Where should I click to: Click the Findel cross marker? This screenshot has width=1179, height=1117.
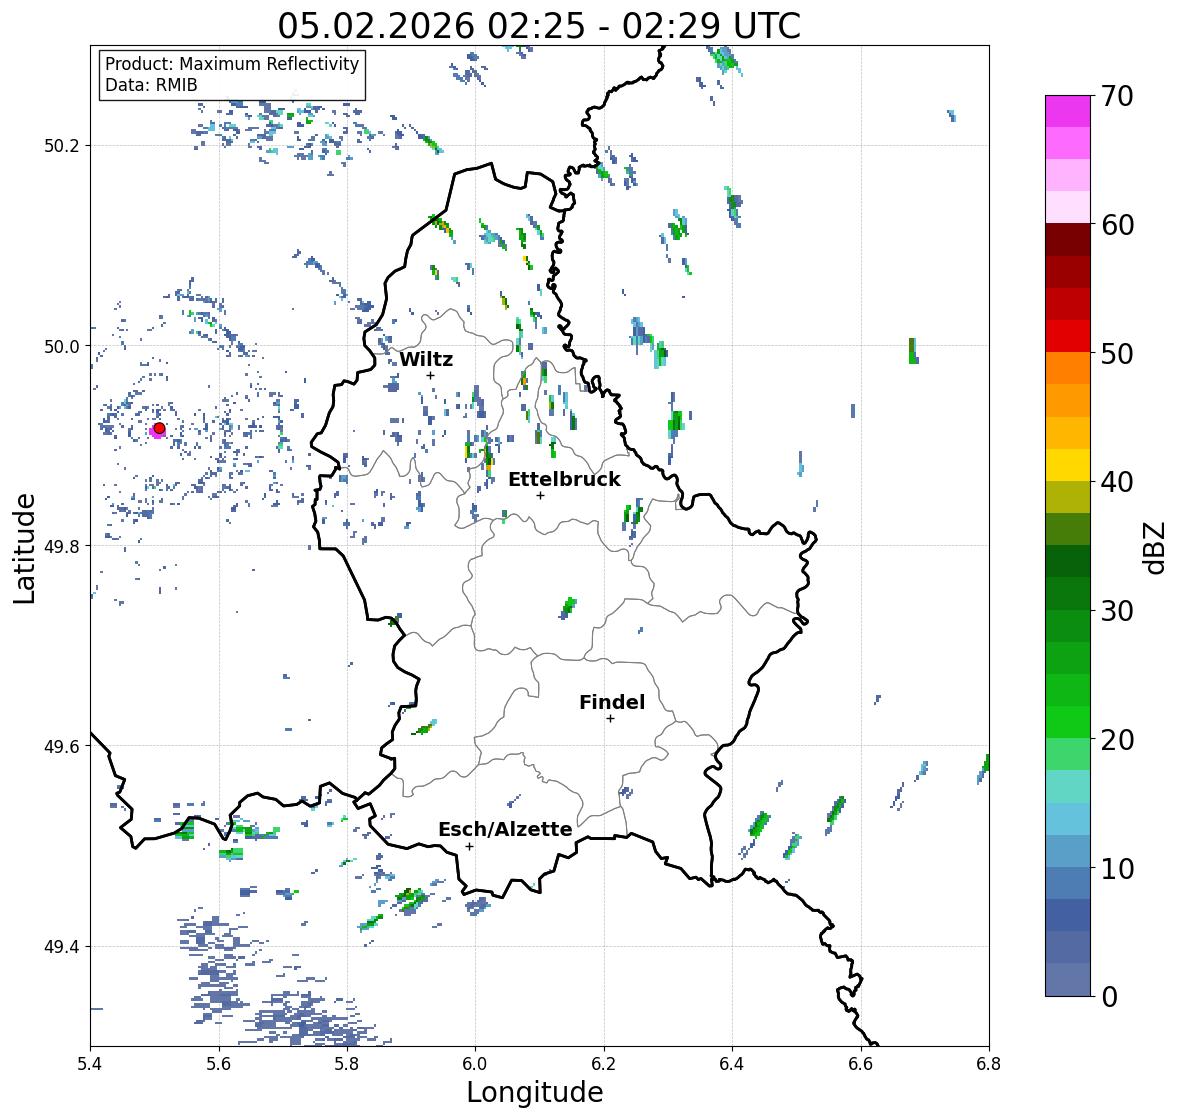611,719
